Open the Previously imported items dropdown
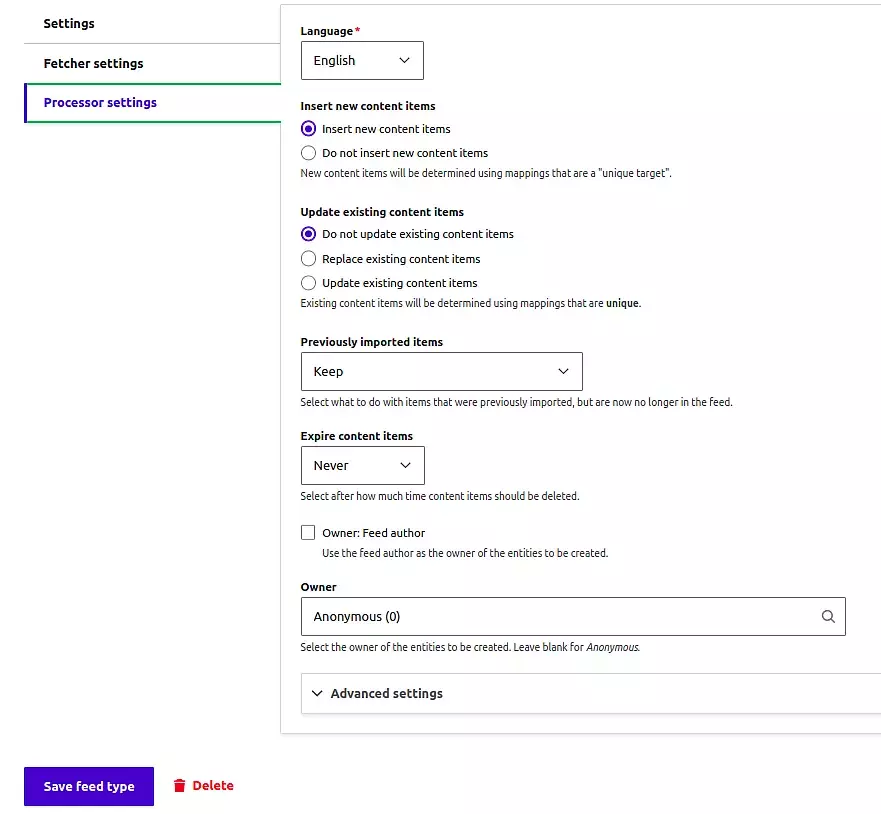The width and height of the screenshot is (881, 814). click(442, 371)
